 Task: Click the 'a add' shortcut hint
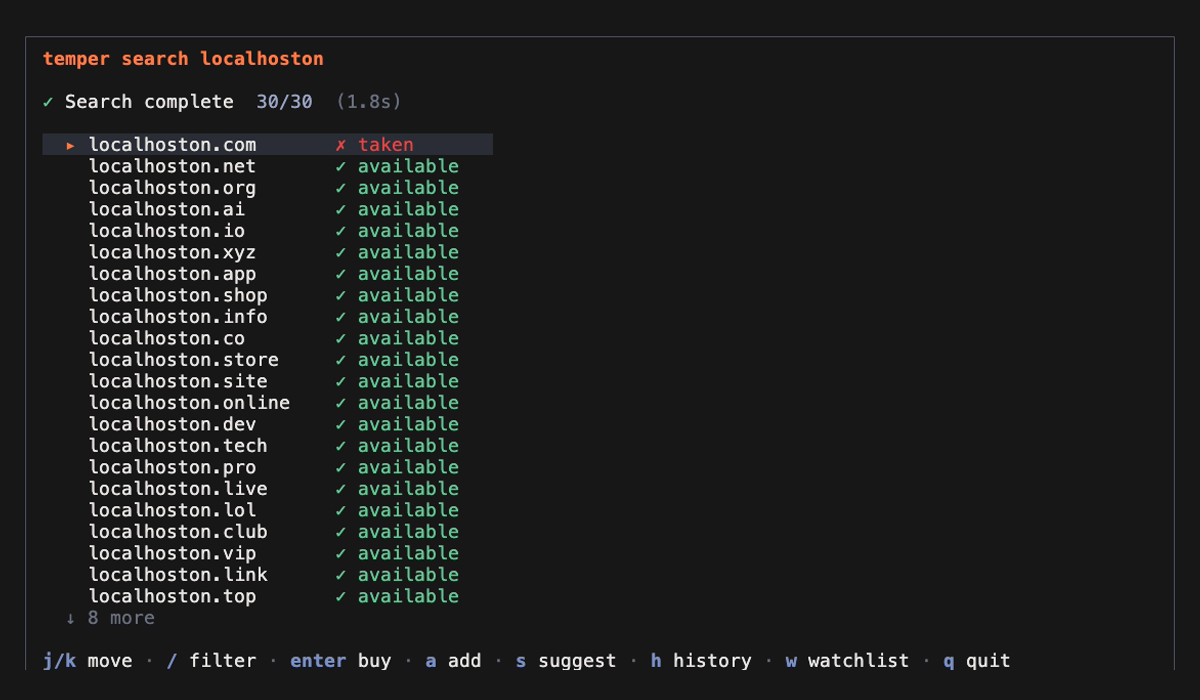coord(453,661)
